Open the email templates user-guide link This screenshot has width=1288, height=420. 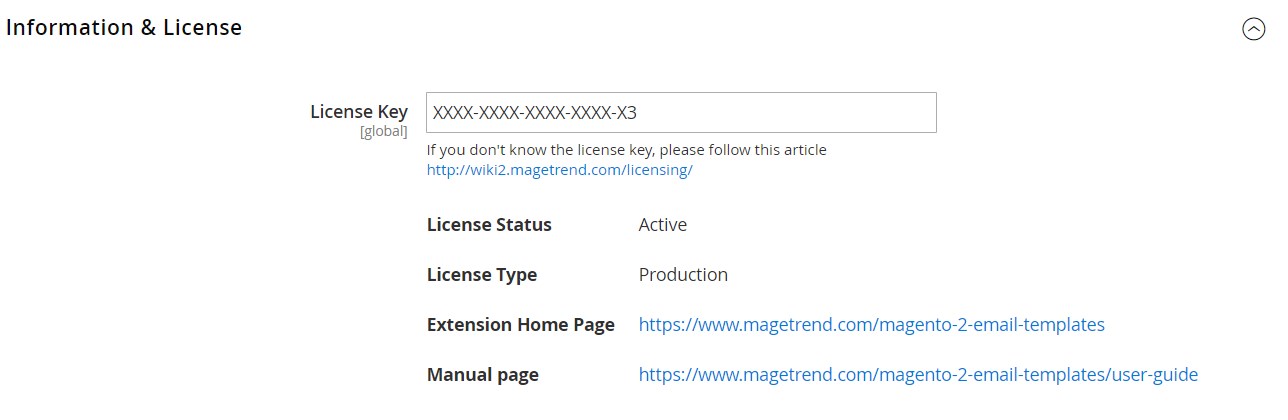pyautogui.click(x=918, y=375)
